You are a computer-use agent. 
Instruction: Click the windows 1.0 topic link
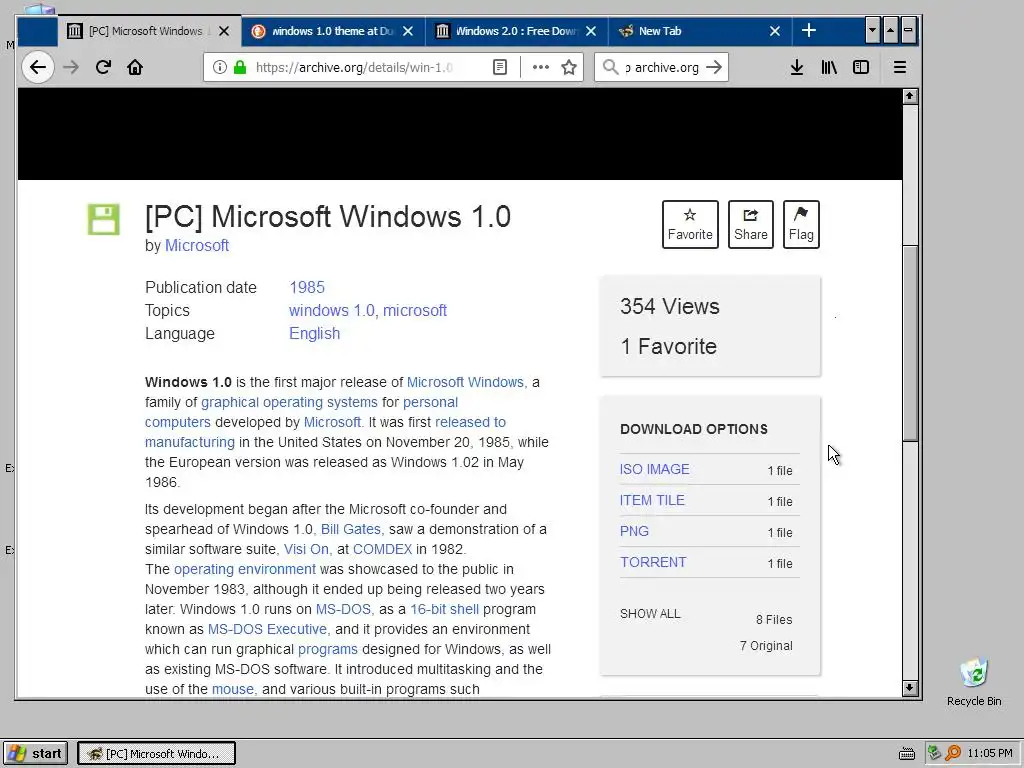click(332, 310)
